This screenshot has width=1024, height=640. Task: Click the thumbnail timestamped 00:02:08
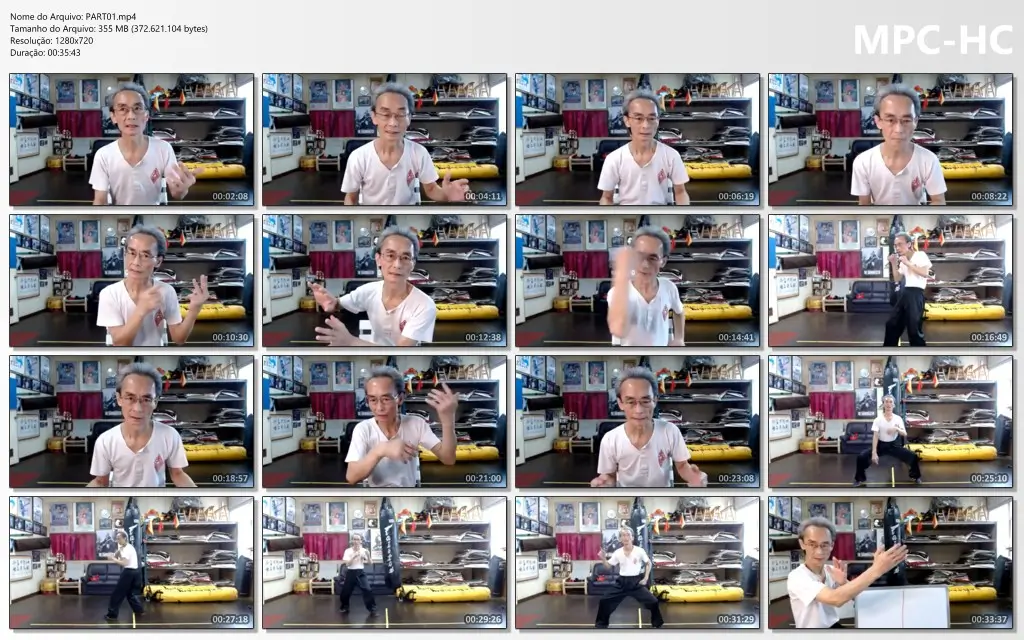(x=132, y=140)
